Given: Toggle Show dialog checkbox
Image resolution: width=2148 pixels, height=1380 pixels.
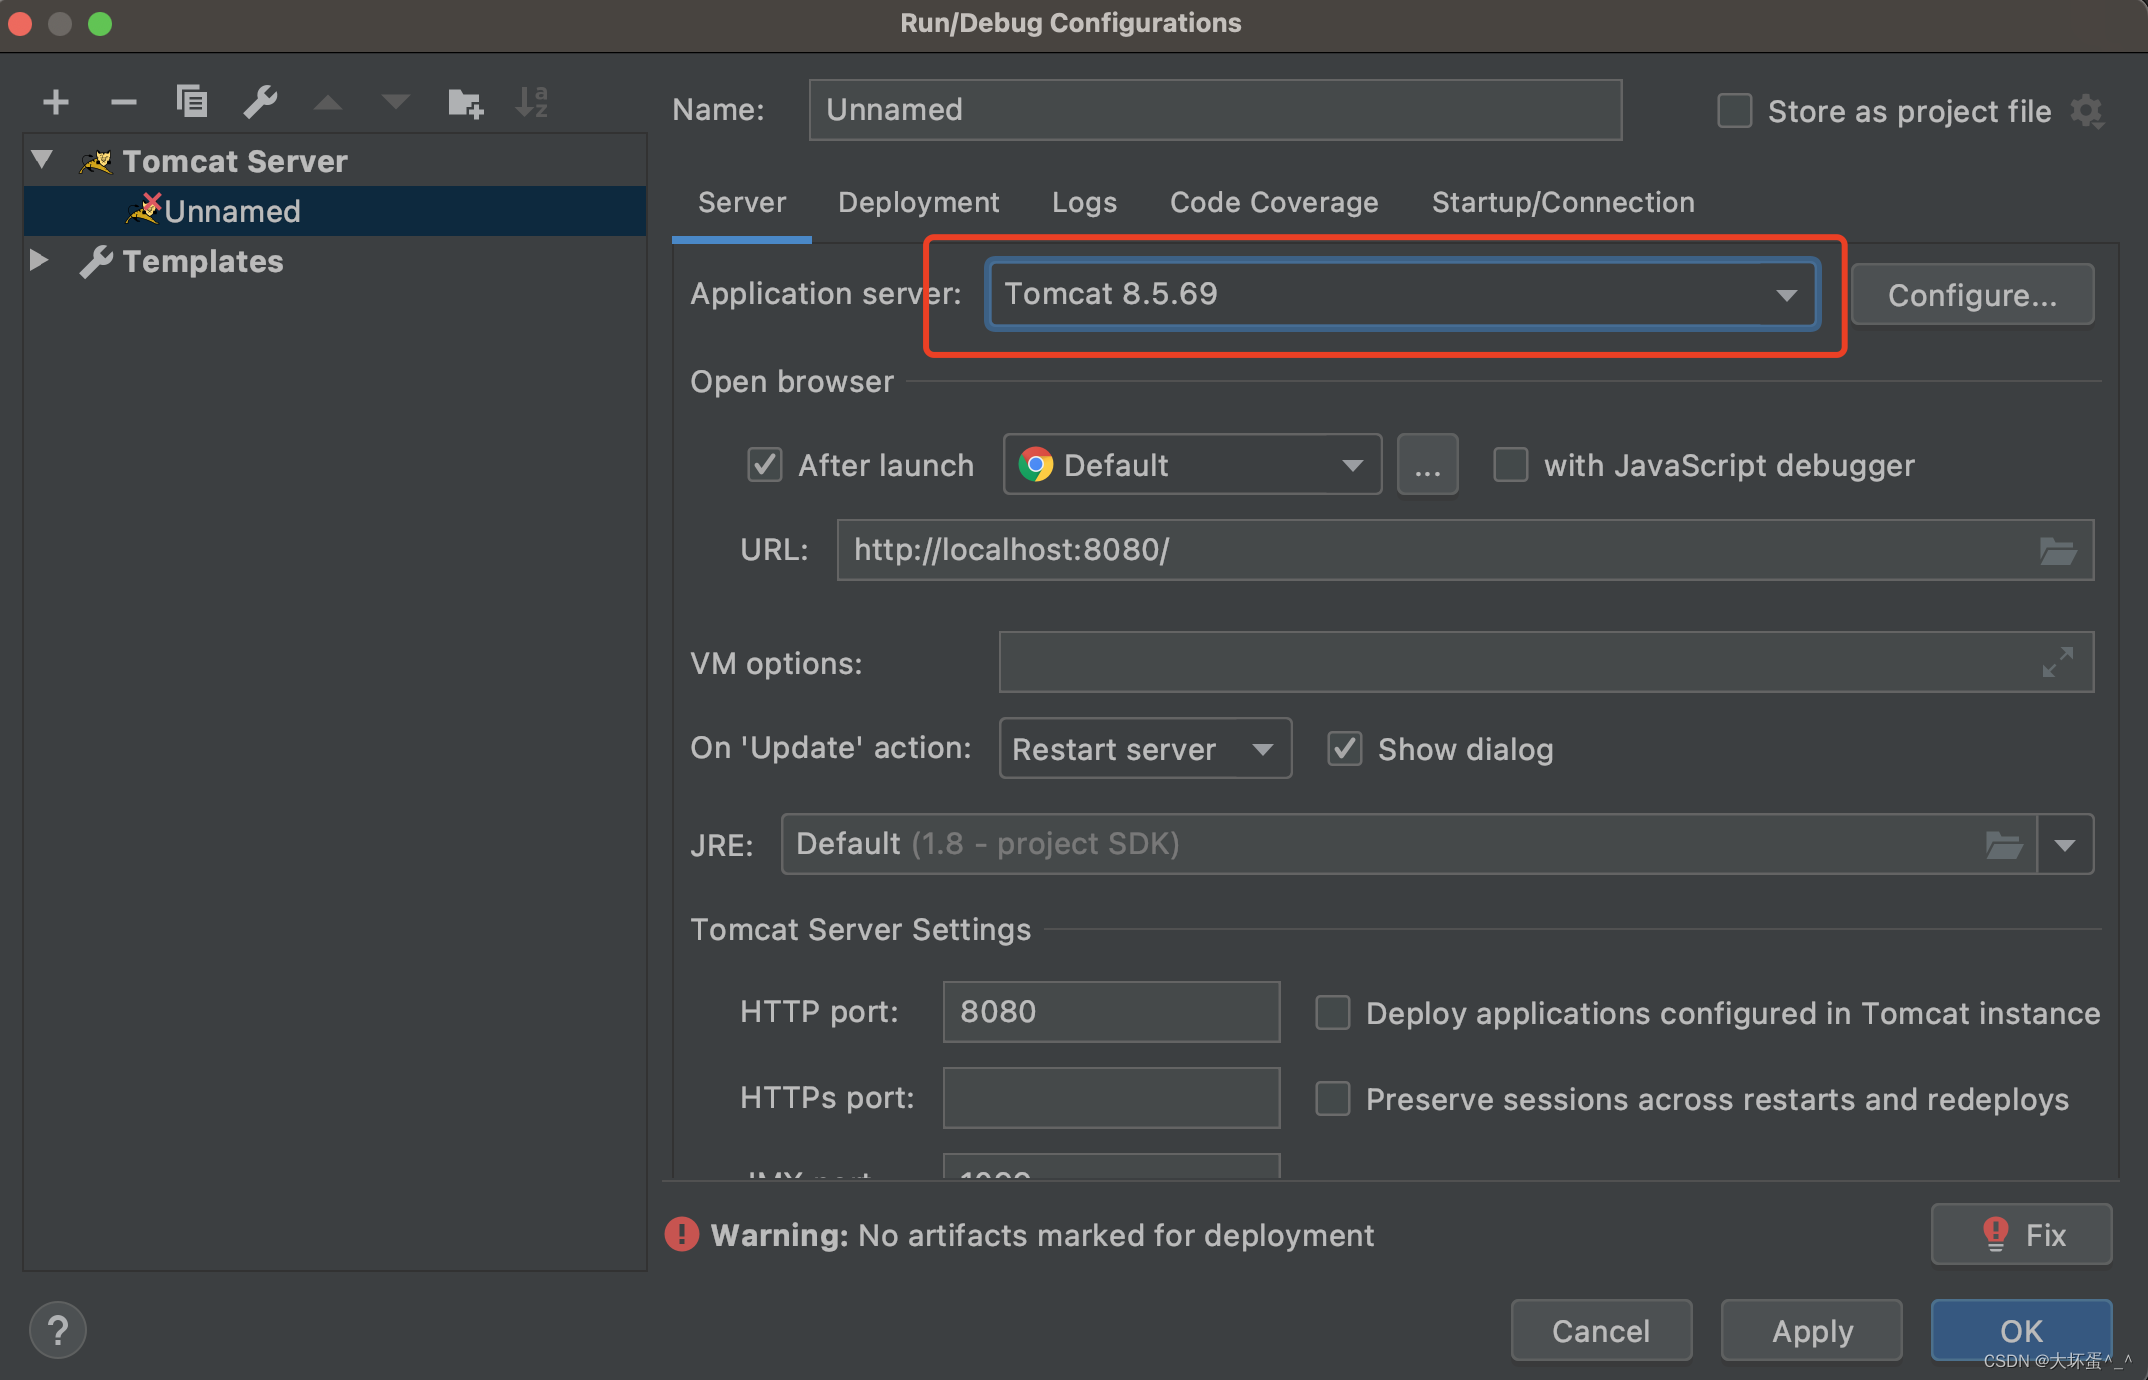Looking at the screenshot, I should click(1344, 749).
